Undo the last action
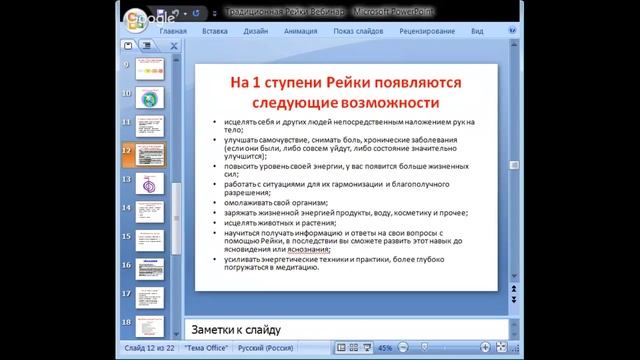Viewport: 640px width, 360px height. [x=176, y=13]
